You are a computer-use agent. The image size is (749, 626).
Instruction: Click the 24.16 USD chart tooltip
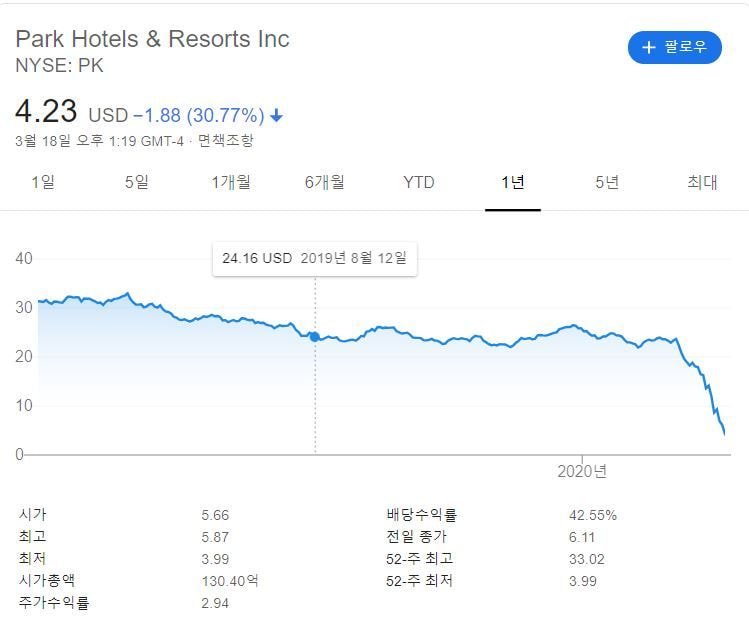315,258
